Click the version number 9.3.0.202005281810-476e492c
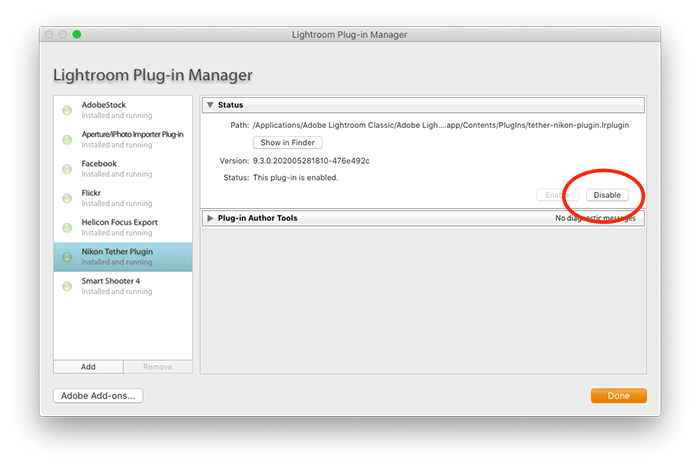The width and height of the screenshot is (700, 468). pos(311,161)
